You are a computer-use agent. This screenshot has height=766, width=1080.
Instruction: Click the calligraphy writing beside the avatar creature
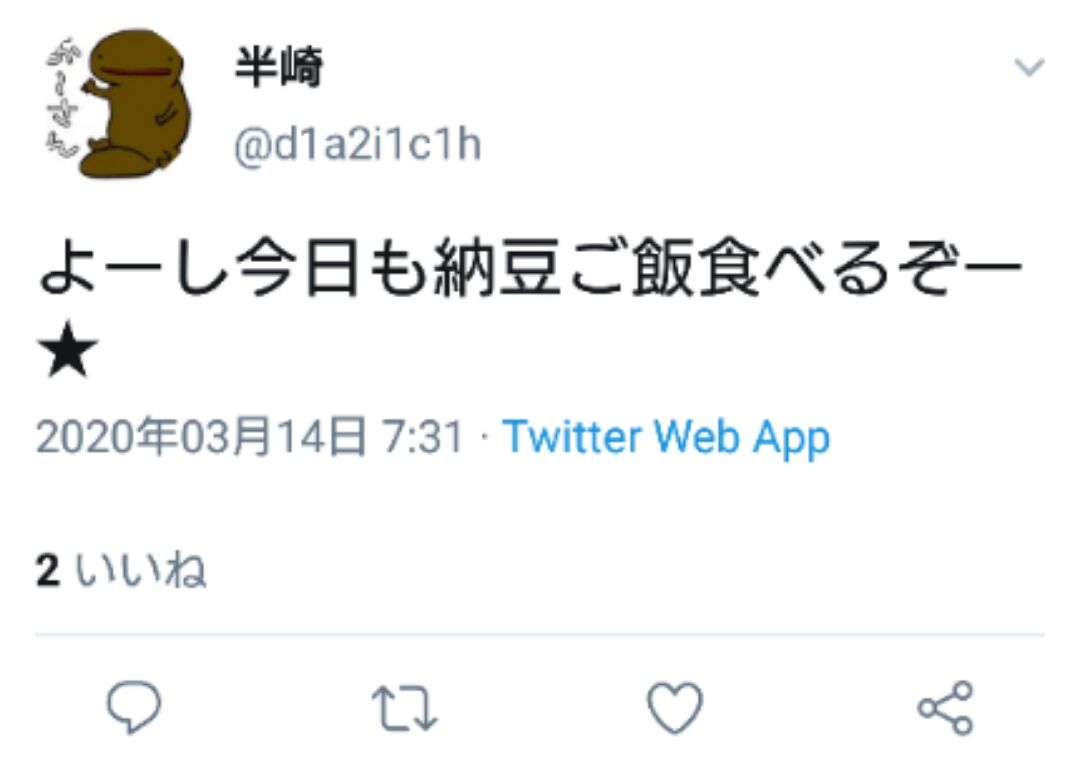coord(63,98)
